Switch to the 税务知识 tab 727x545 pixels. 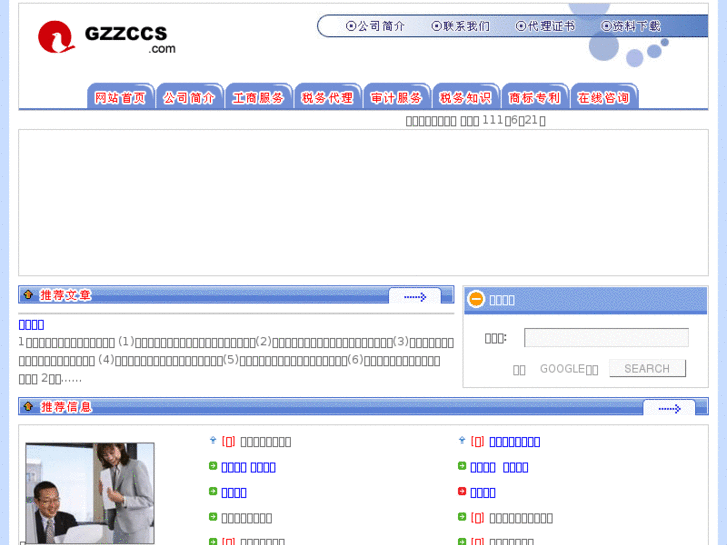(x=466, y=96)
